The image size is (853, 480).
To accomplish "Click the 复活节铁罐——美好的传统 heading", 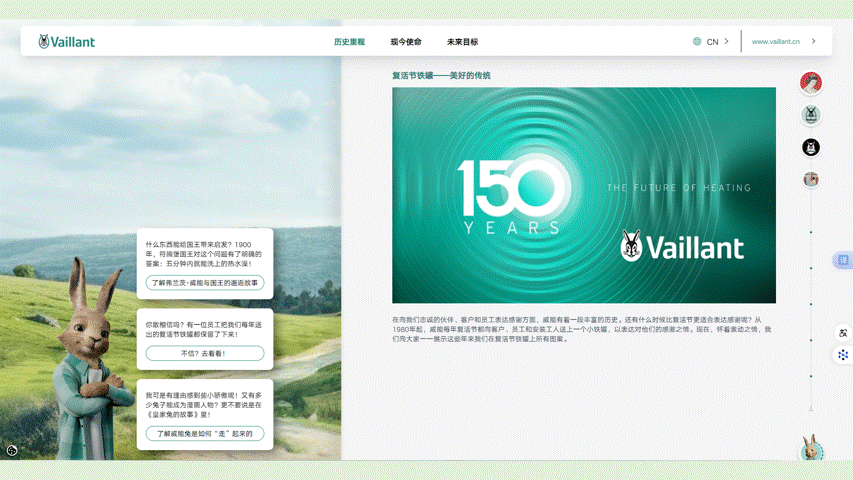I will [x=441, y=76].
